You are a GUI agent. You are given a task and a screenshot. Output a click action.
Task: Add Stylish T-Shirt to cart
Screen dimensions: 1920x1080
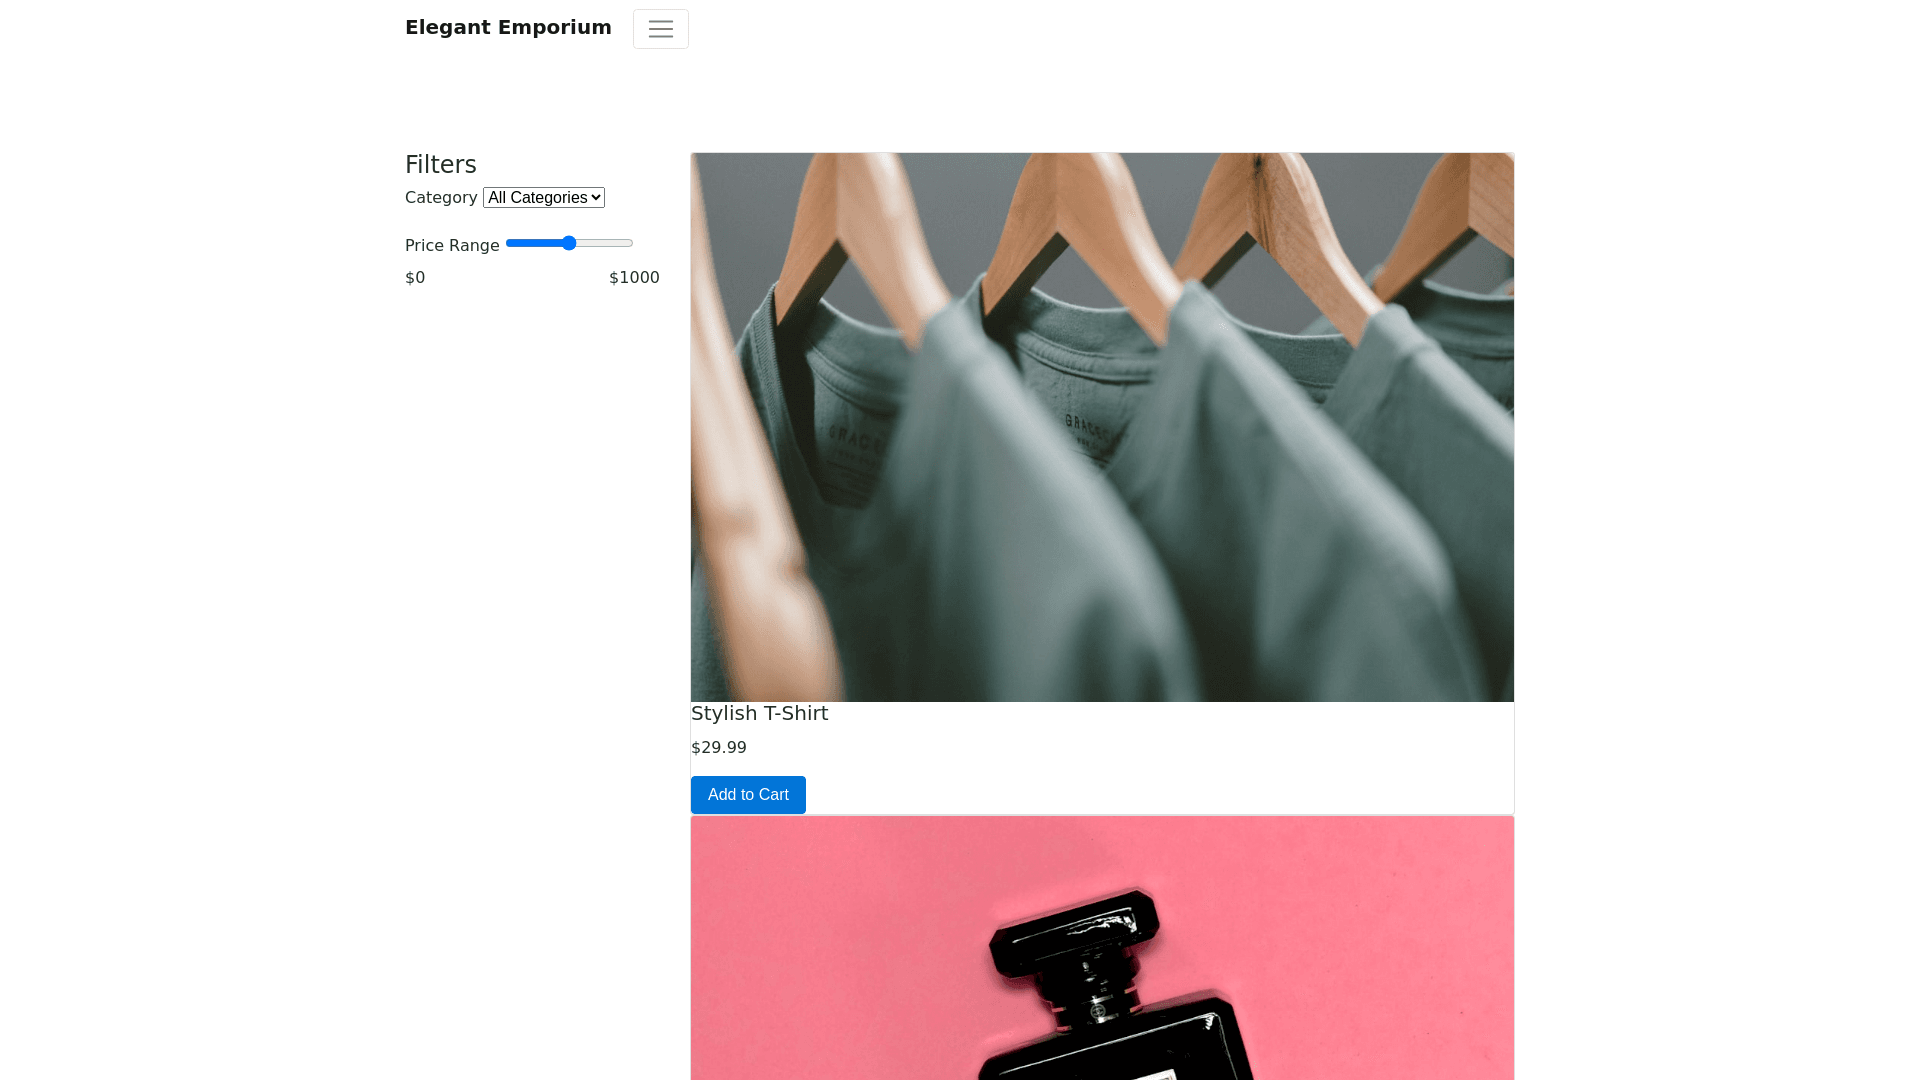748,795
